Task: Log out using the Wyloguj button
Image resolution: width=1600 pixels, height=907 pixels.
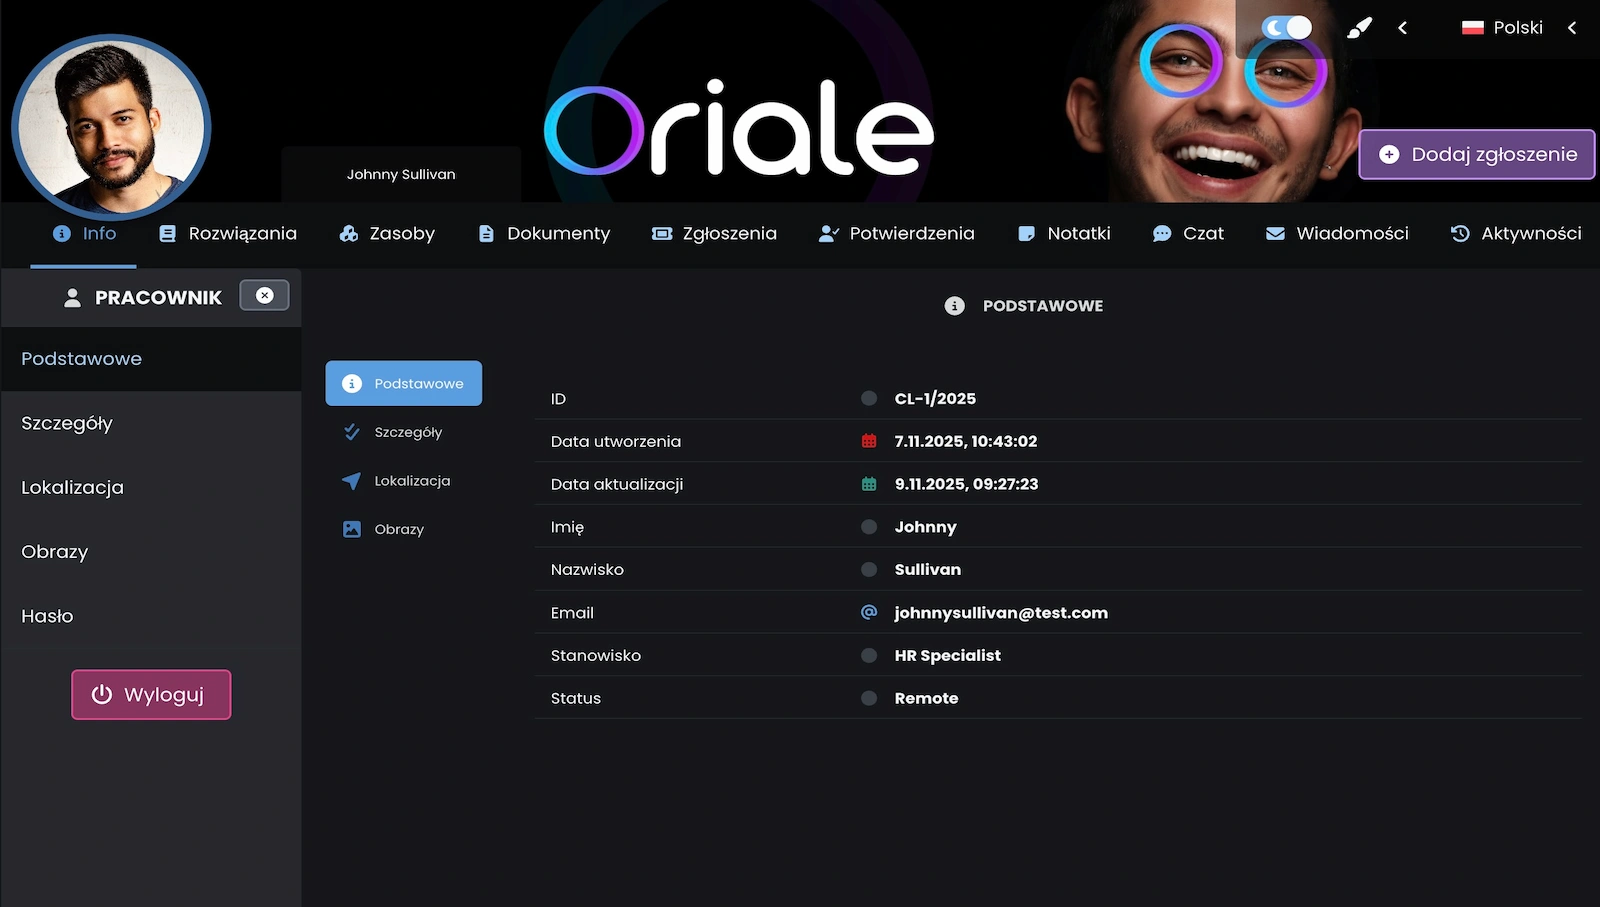Action: pyautogui.click(x=151, y=695)
